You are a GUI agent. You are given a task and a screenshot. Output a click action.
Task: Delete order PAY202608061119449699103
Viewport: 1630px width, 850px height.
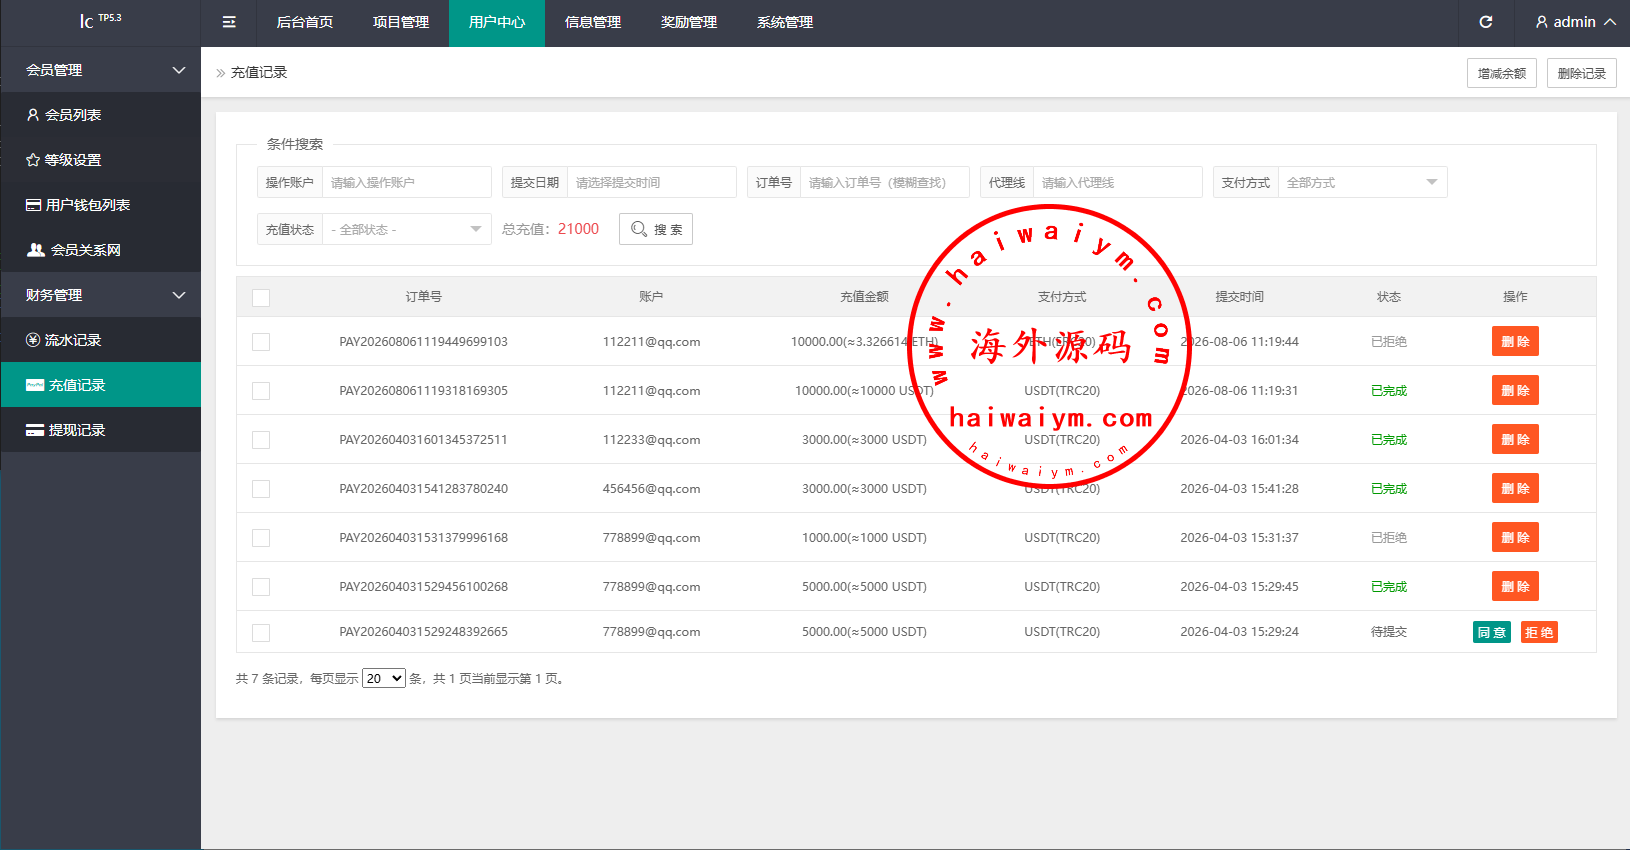tap(1515, 341)
